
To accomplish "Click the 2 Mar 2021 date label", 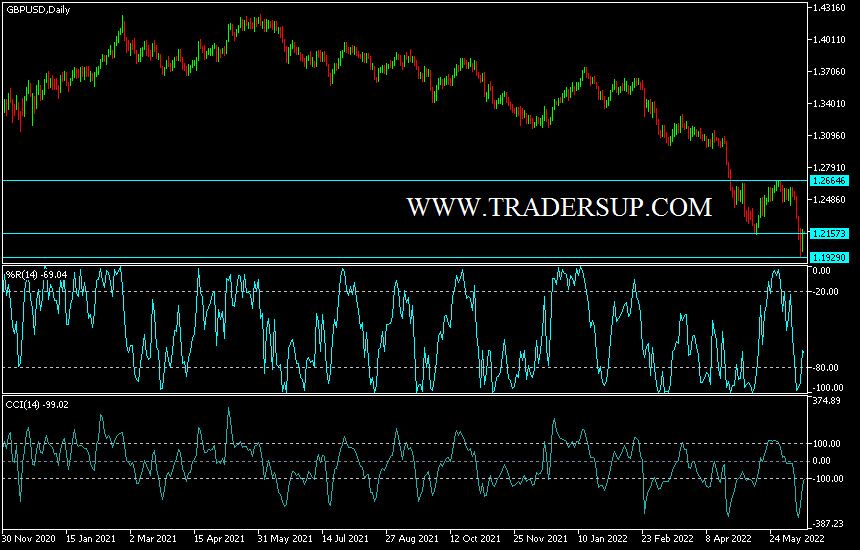I will (153, 538).
